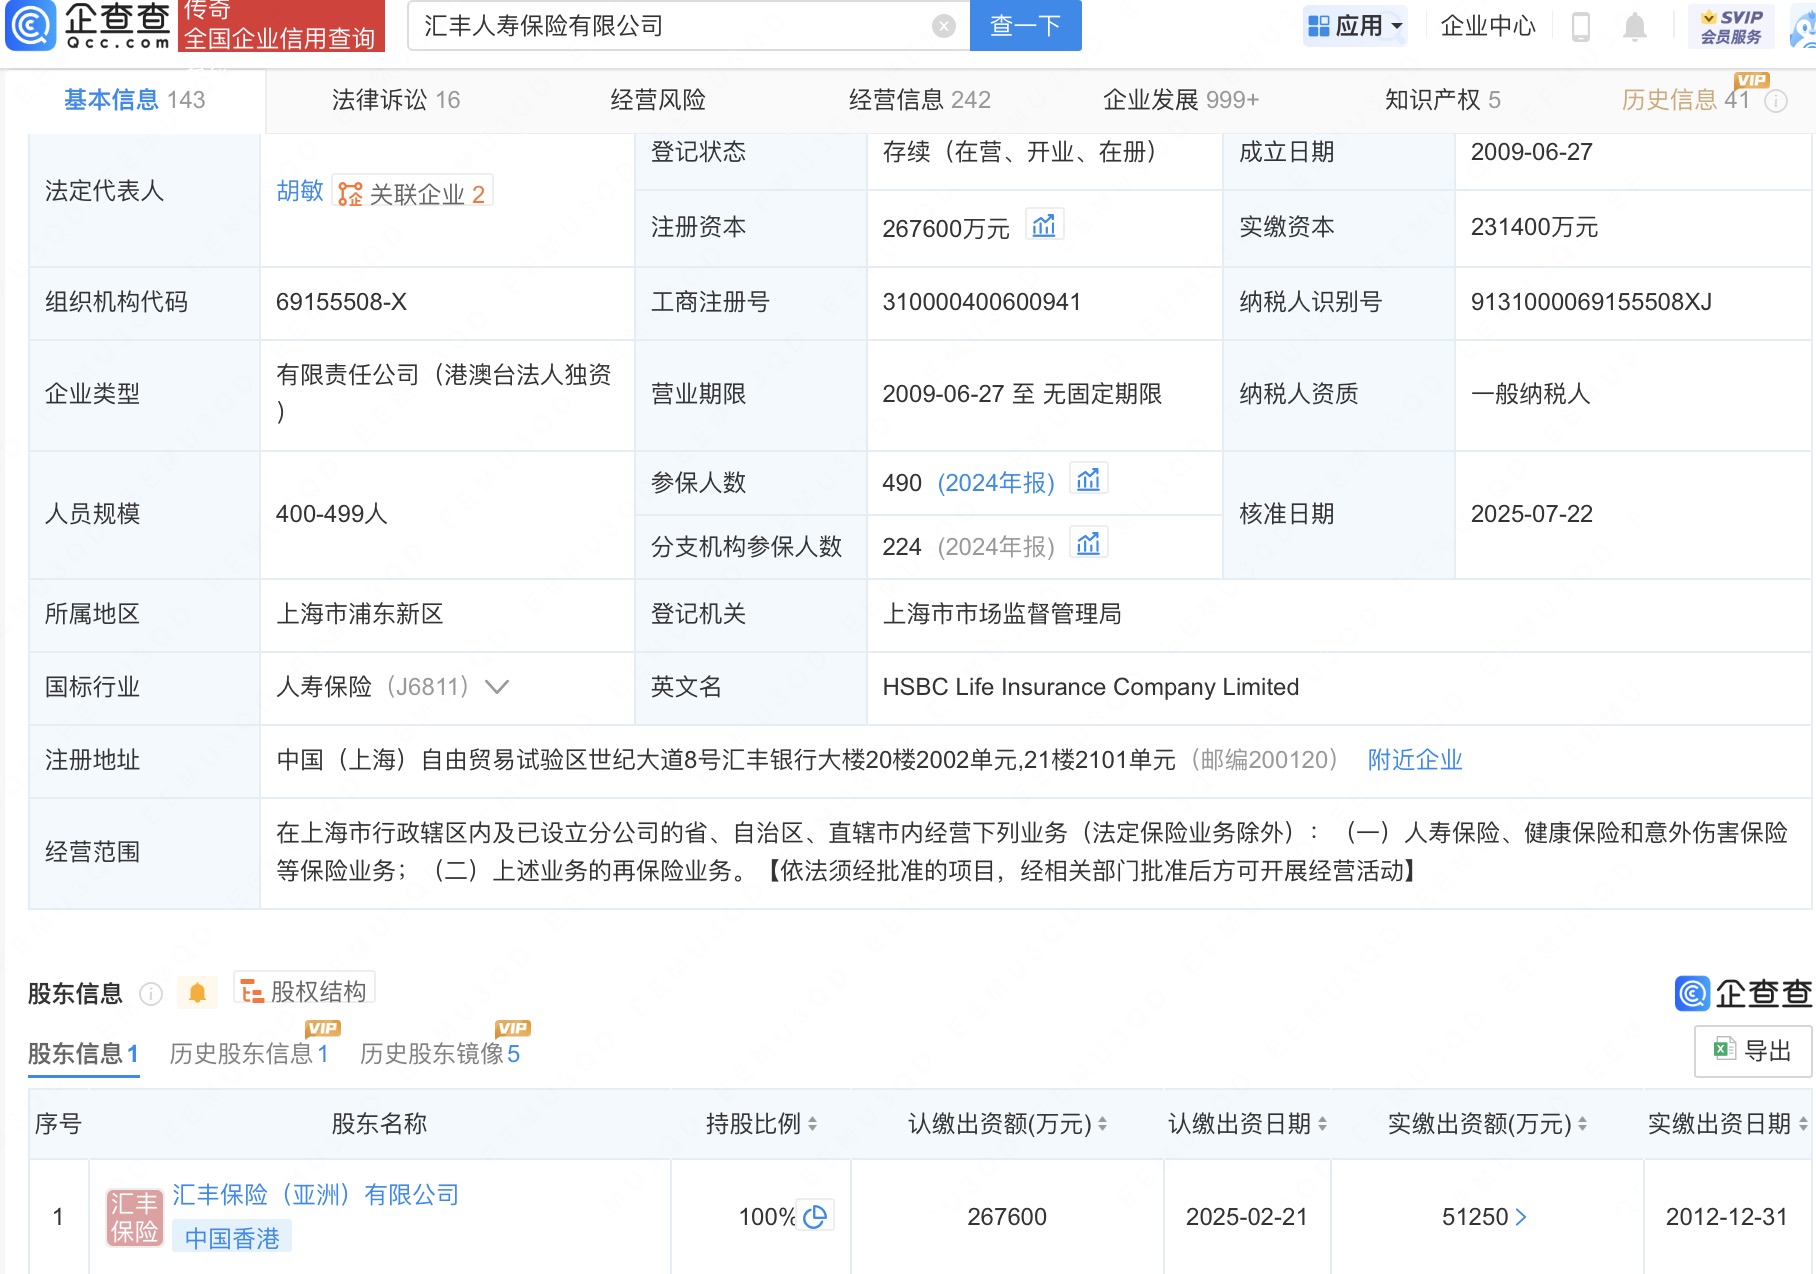Select 股东信息 1 sub-tab
Image resolution: width=1816 pixels, height=1274 pixels.
(83, 1053)
